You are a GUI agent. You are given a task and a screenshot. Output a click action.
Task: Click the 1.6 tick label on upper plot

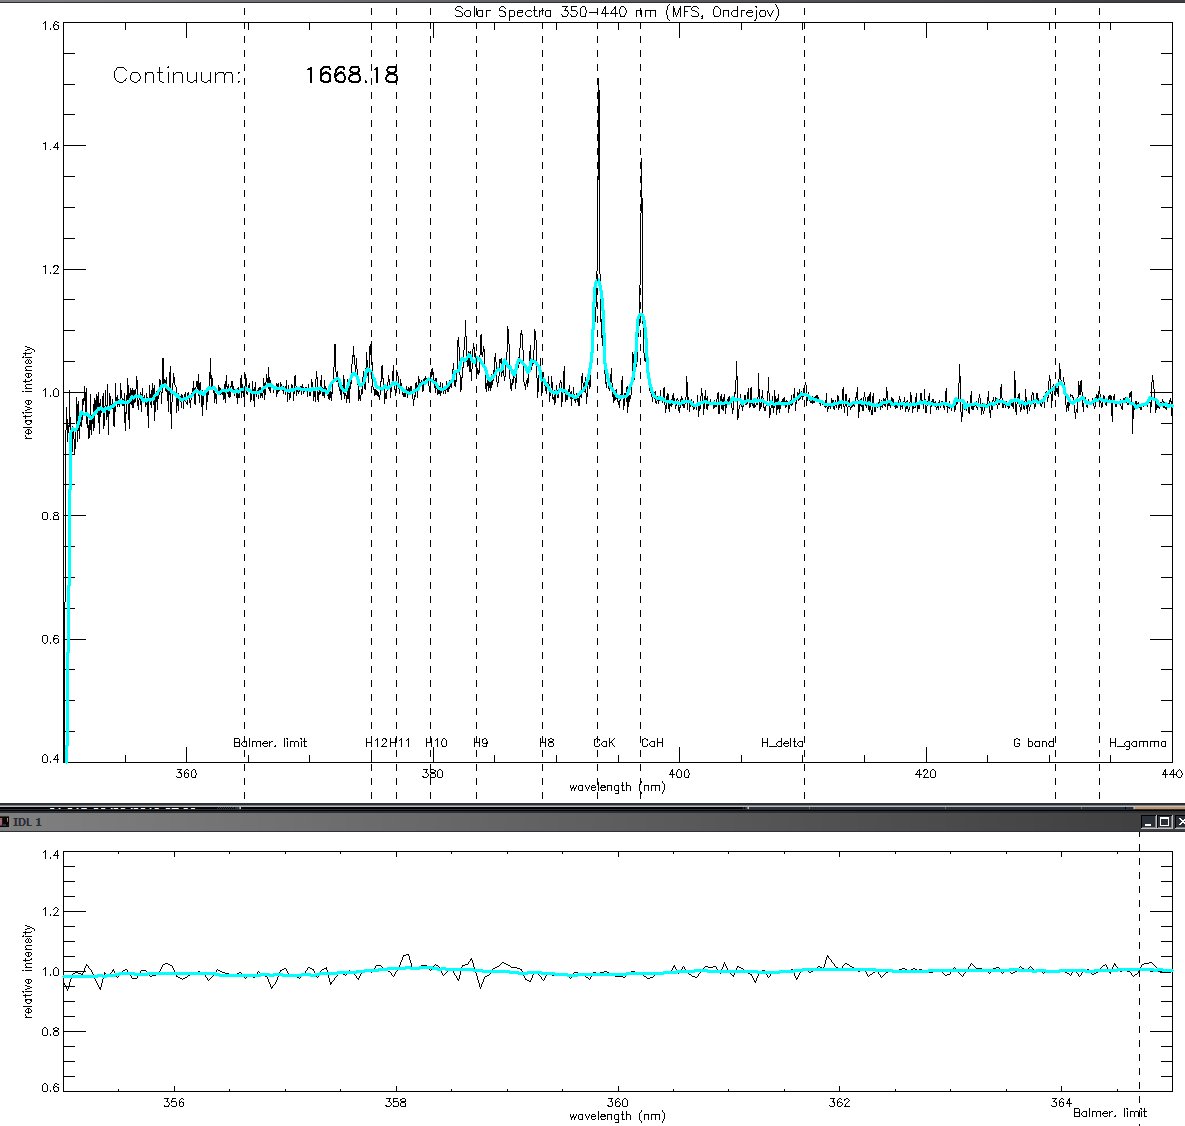coord(51,26)
